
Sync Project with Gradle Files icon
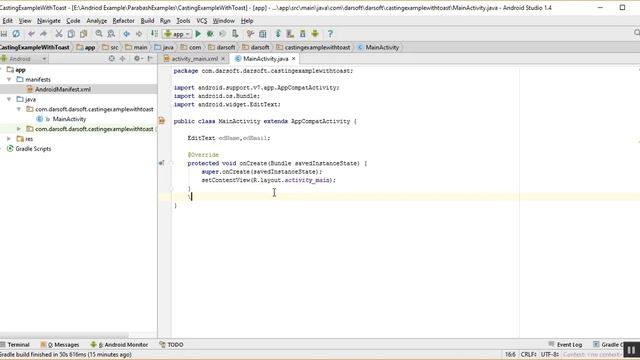[278, 34]
